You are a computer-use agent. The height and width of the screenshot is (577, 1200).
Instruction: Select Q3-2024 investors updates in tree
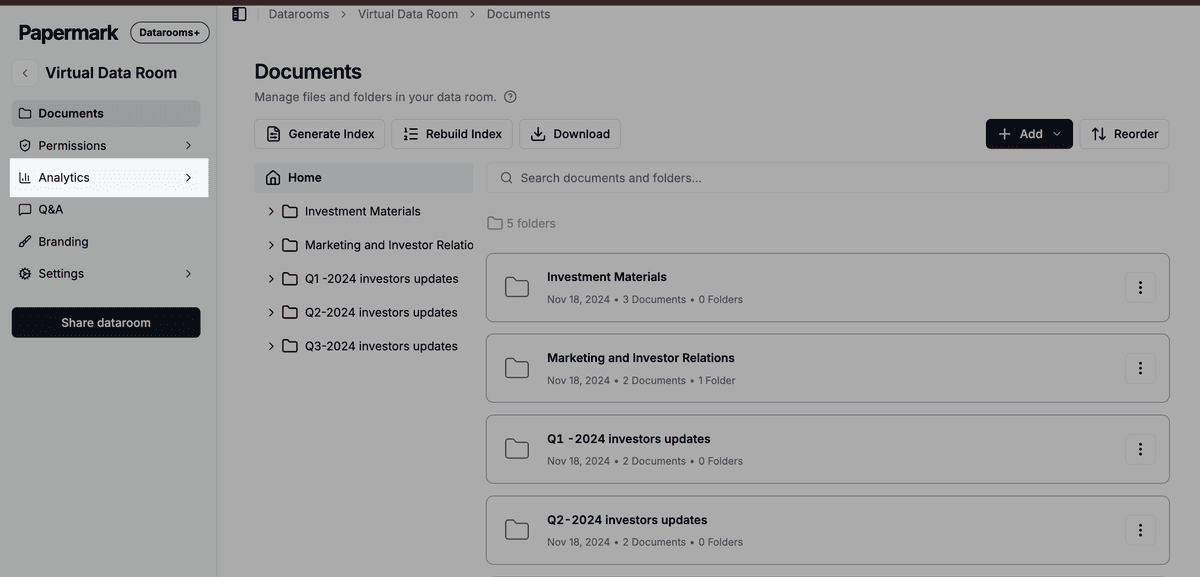click(x=381, y=346)
